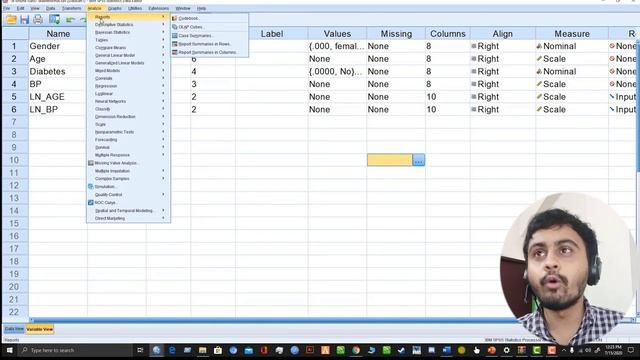Image resolution: width=640 pixels, height=360 pixels.
Task: Click the highlighted Missing cell in row 10
Action: 390,160
